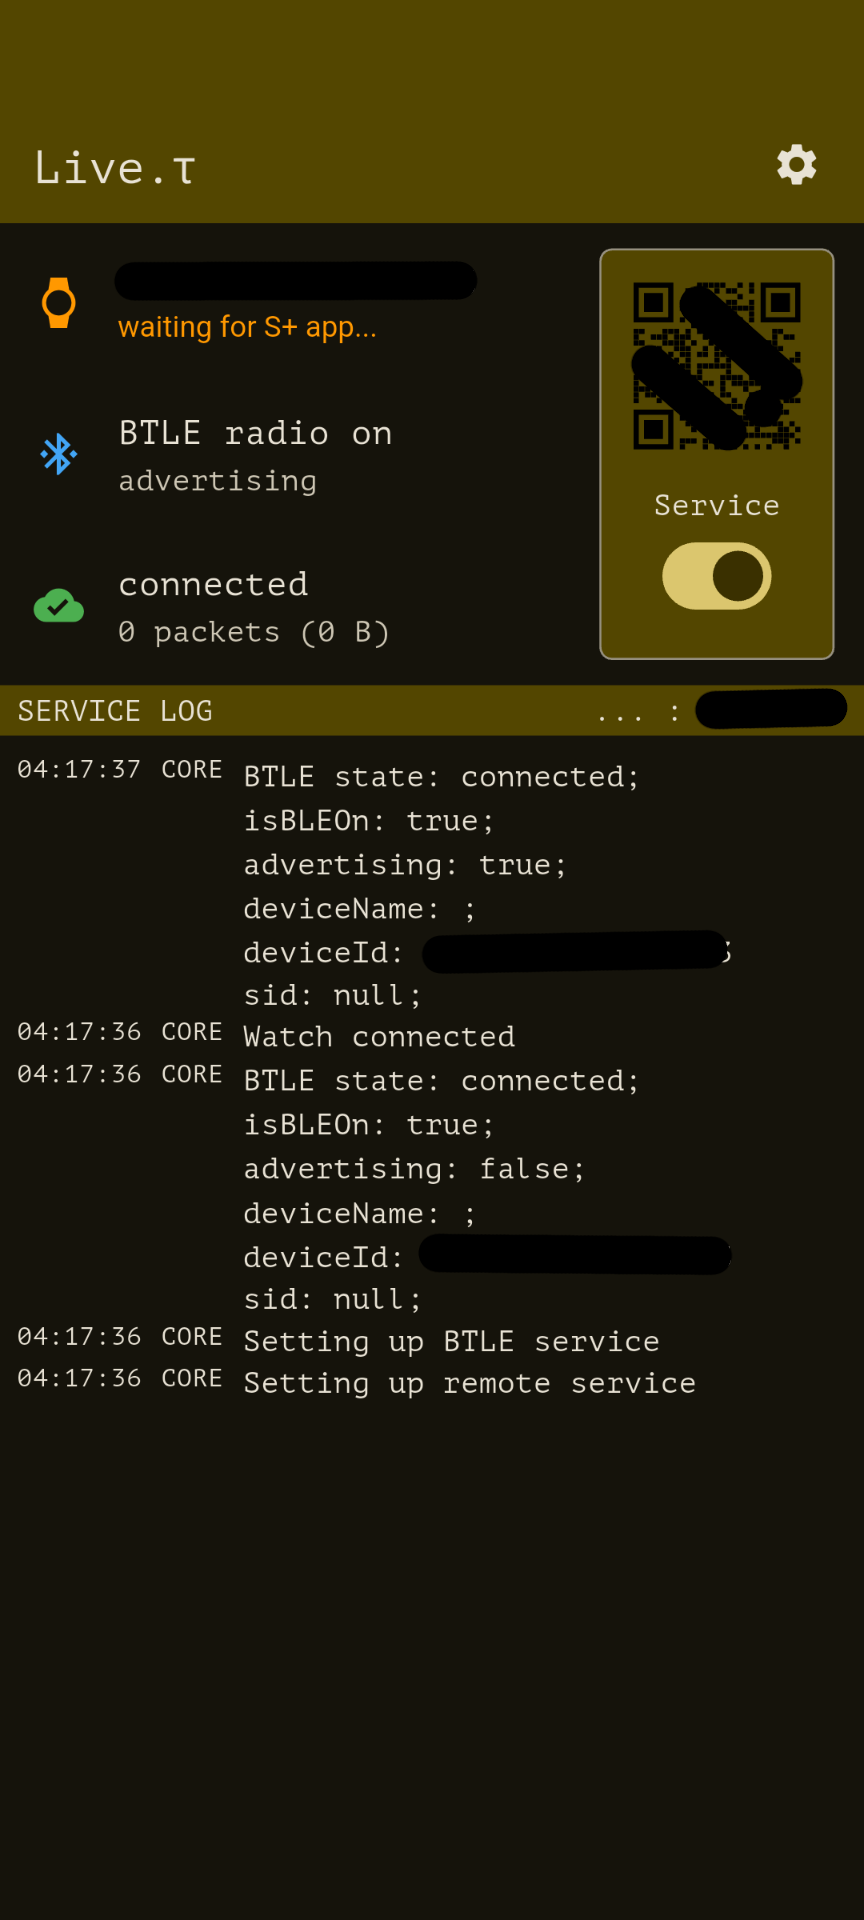Tap the '0 packets (0 B)' counter

[x=254, y=632]
